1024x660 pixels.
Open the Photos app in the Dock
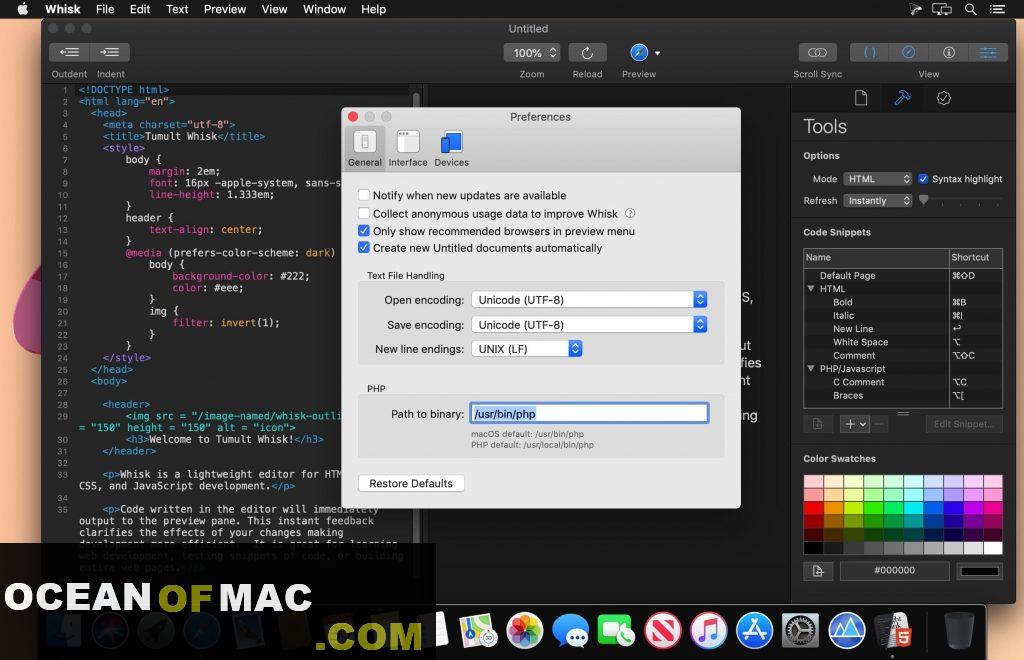coord(524,631)
